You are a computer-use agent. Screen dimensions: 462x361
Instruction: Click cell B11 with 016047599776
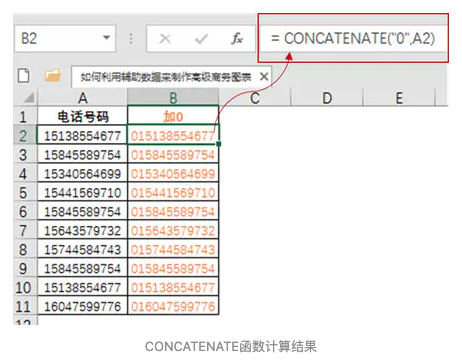click(173, 306)
